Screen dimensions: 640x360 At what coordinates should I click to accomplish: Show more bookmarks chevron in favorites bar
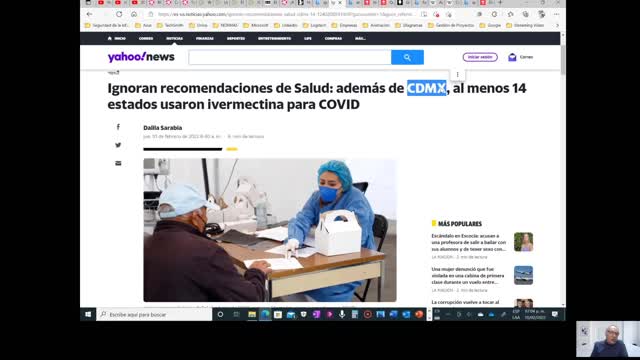pos(557,25)
